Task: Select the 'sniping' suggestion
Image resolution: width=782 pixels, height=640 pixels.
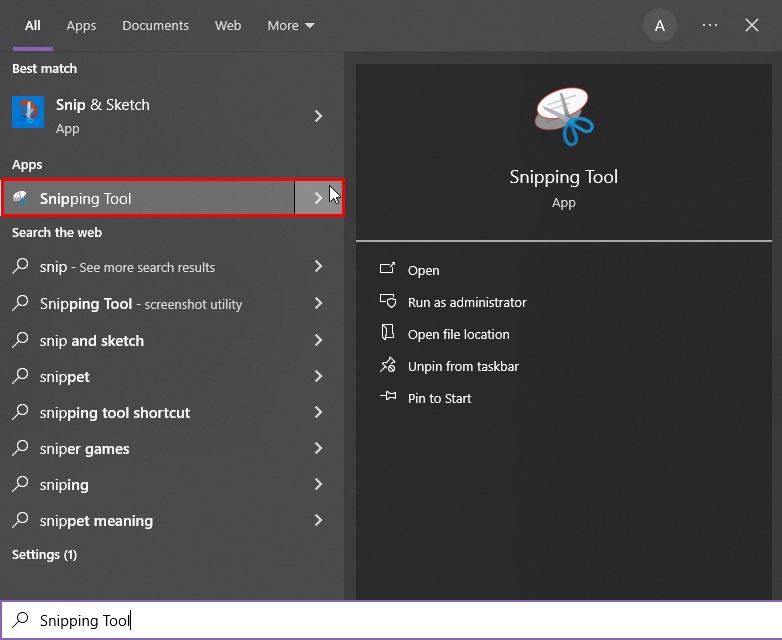Action: click(64, 485)
